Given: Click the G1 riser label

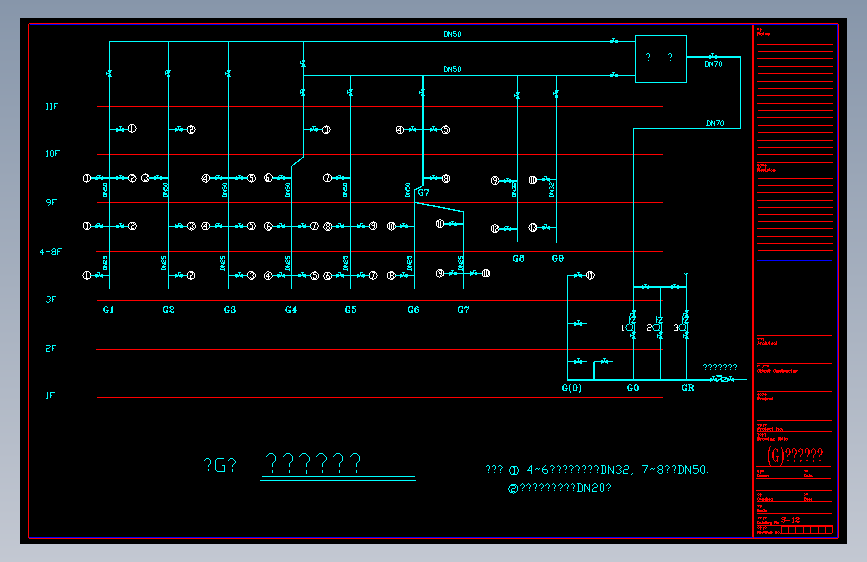Looking at the screenshot, I should pos(108,310).
